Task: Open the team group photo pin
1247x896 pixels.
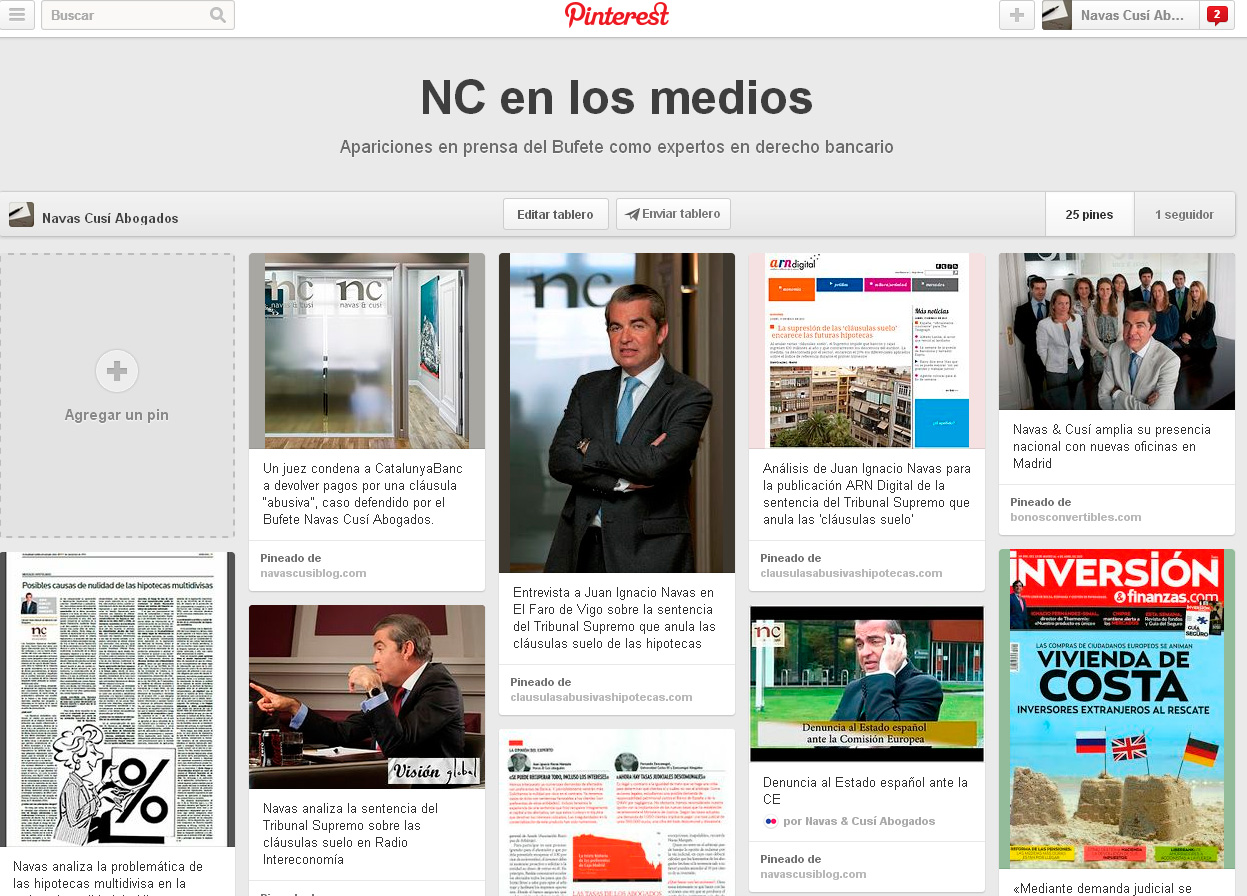Action: (1117, 331)
